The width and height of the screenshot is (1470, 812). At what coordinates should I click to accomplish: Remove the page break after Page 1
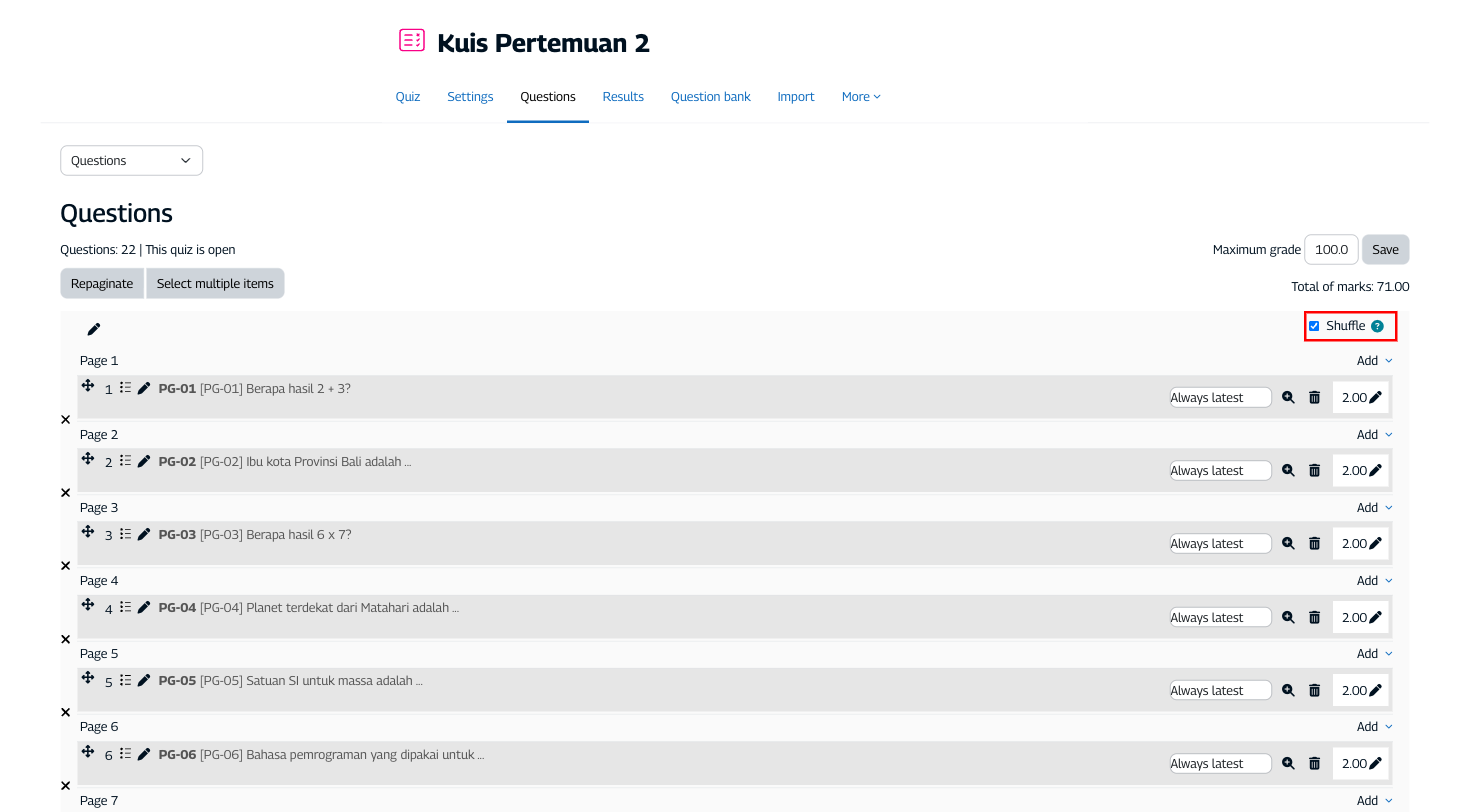pos(65,420)
